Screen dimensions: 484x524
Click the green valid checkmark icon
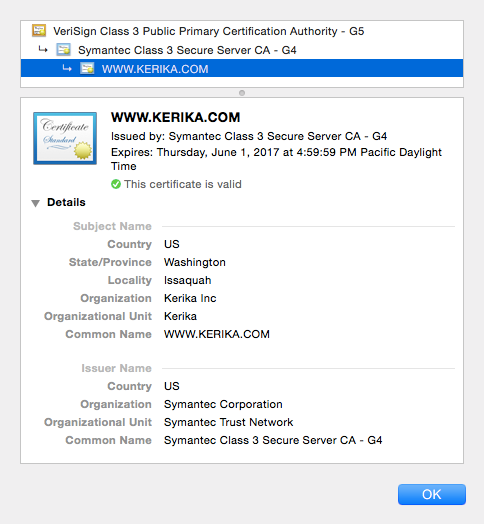(116, 184)
